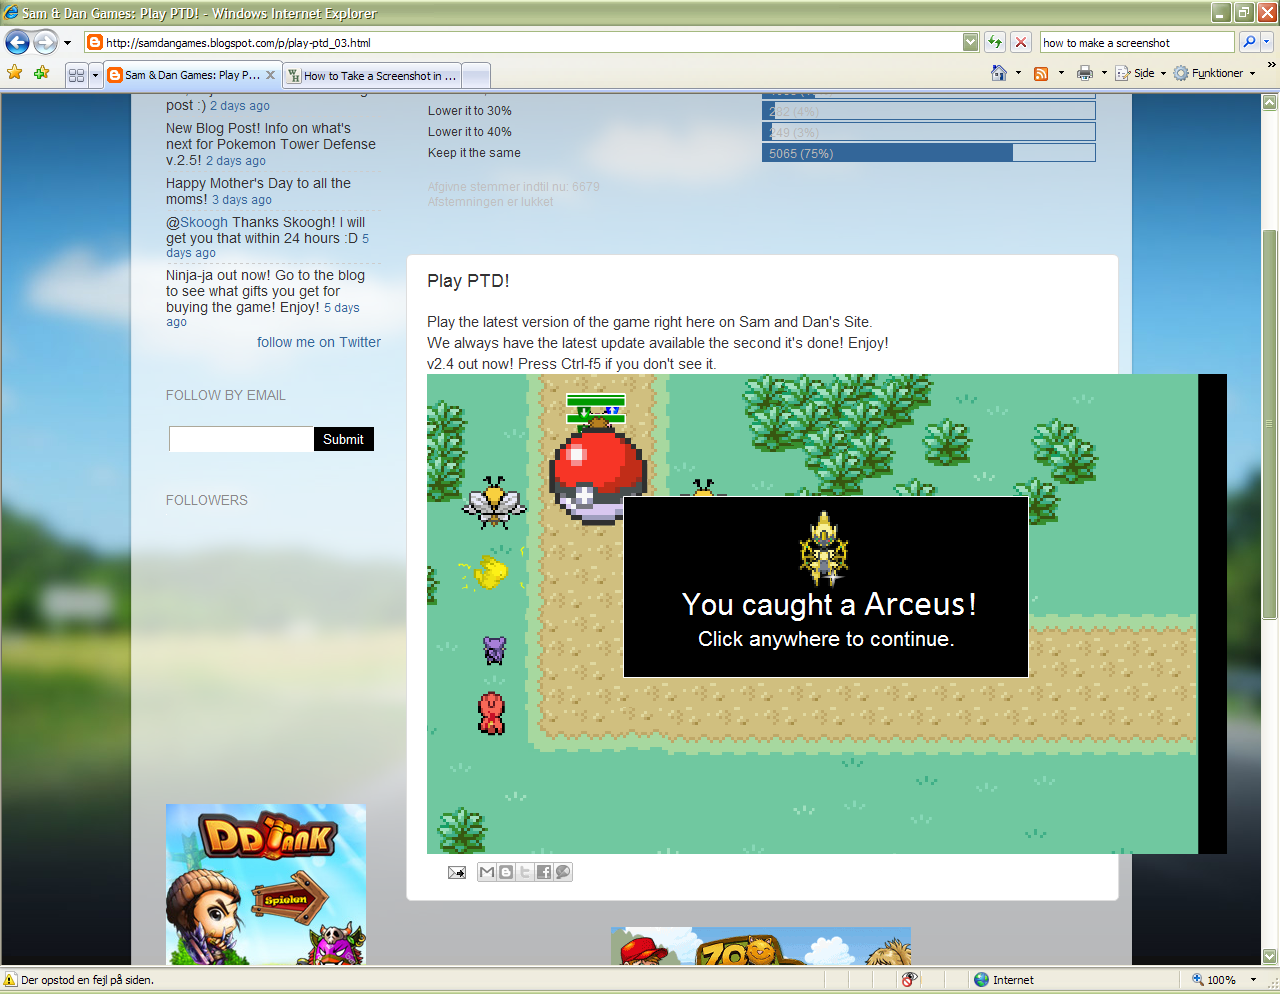Open a new blank tab
Image resolution: width=1280 pixels, height=994 pixels.
pyautogui.click(x=477, y=76)
